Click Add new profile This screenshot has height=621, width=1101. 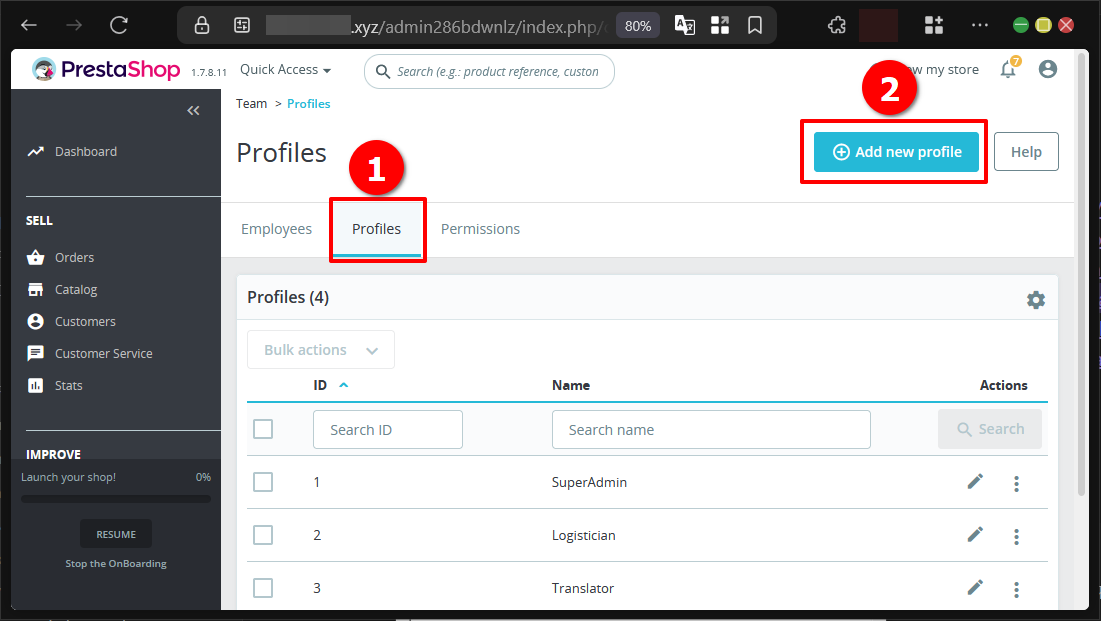tap(893, 151)
